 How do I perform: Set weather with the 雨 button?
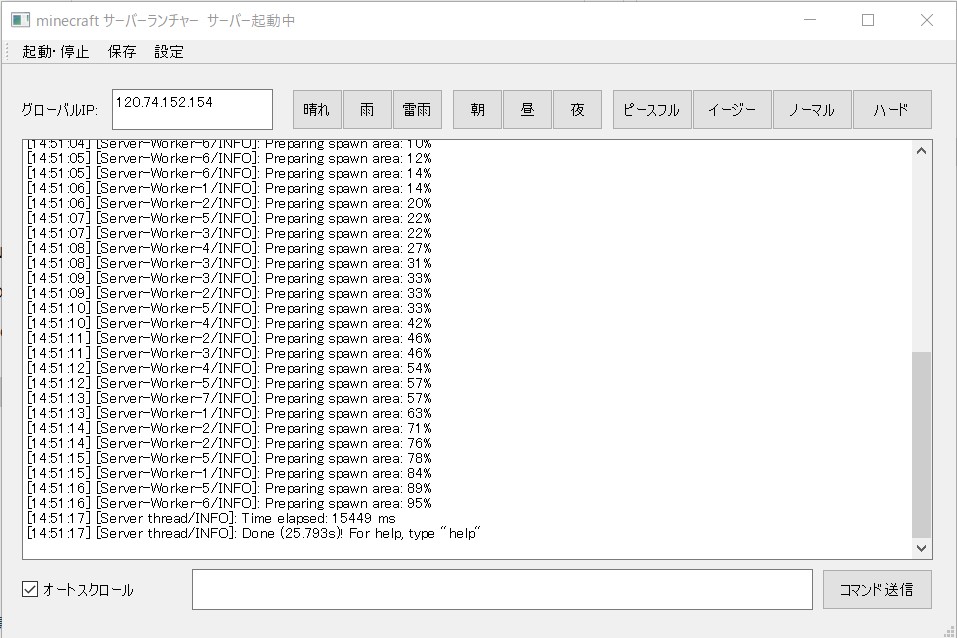(367, 110)
